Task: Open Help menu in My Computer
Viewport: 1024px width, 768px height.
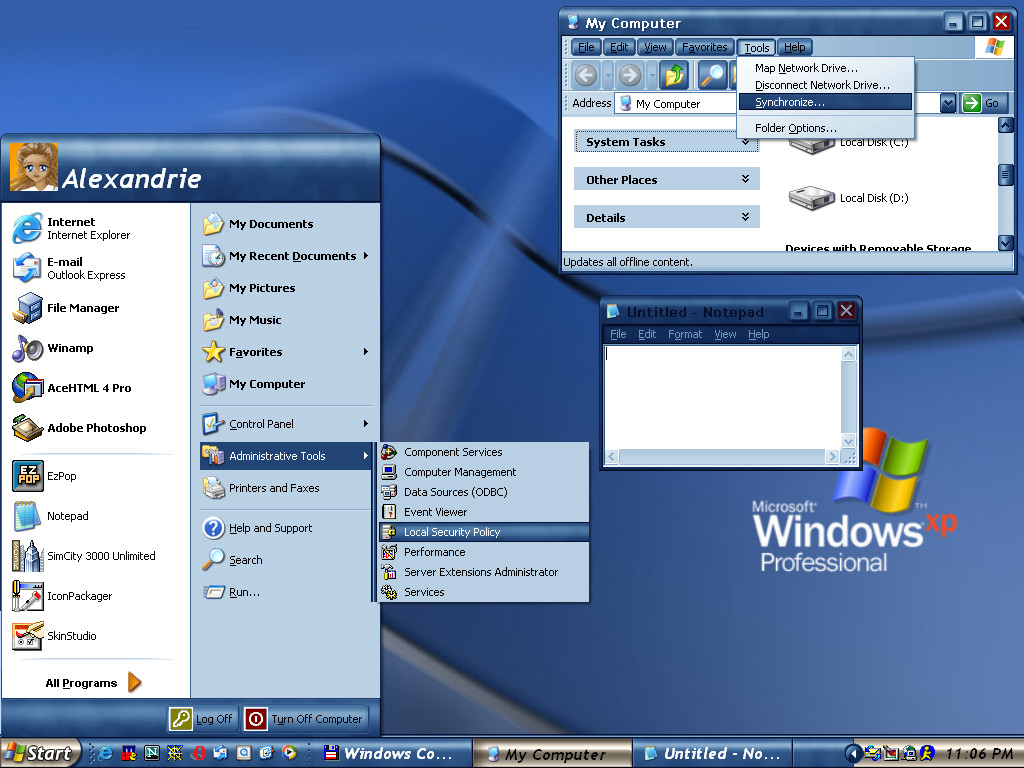Action: [x=794, y=47]
